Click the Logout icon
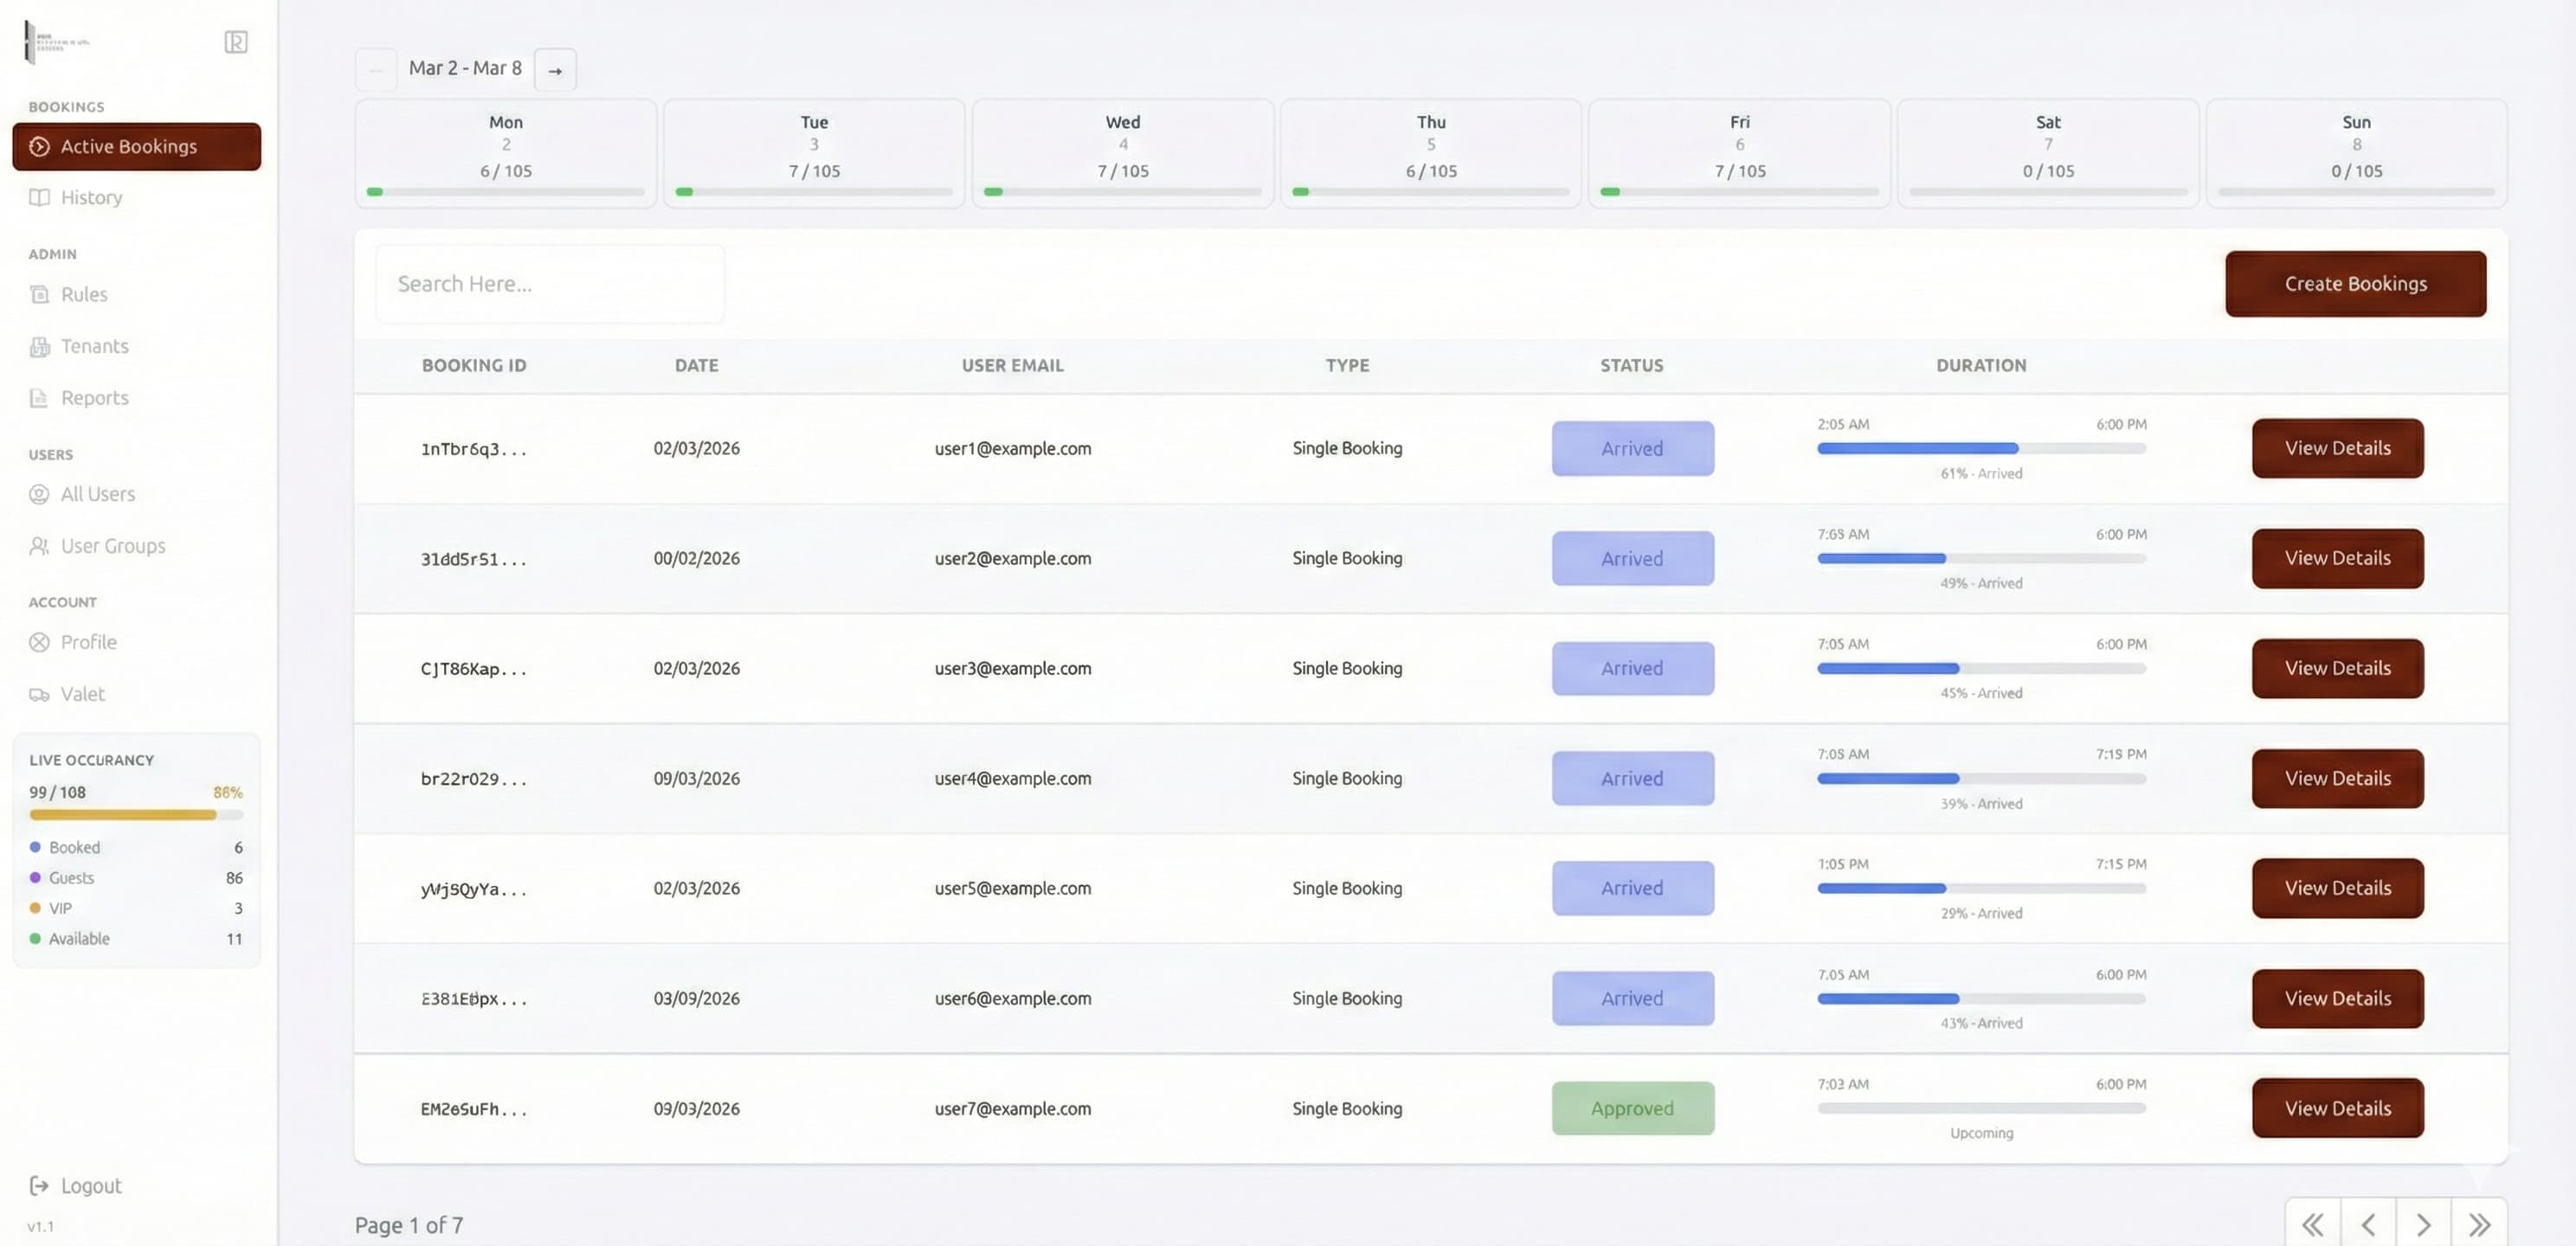Screen dimensions: 2576x1246 pyautogui.click(x=39, y=1185)
